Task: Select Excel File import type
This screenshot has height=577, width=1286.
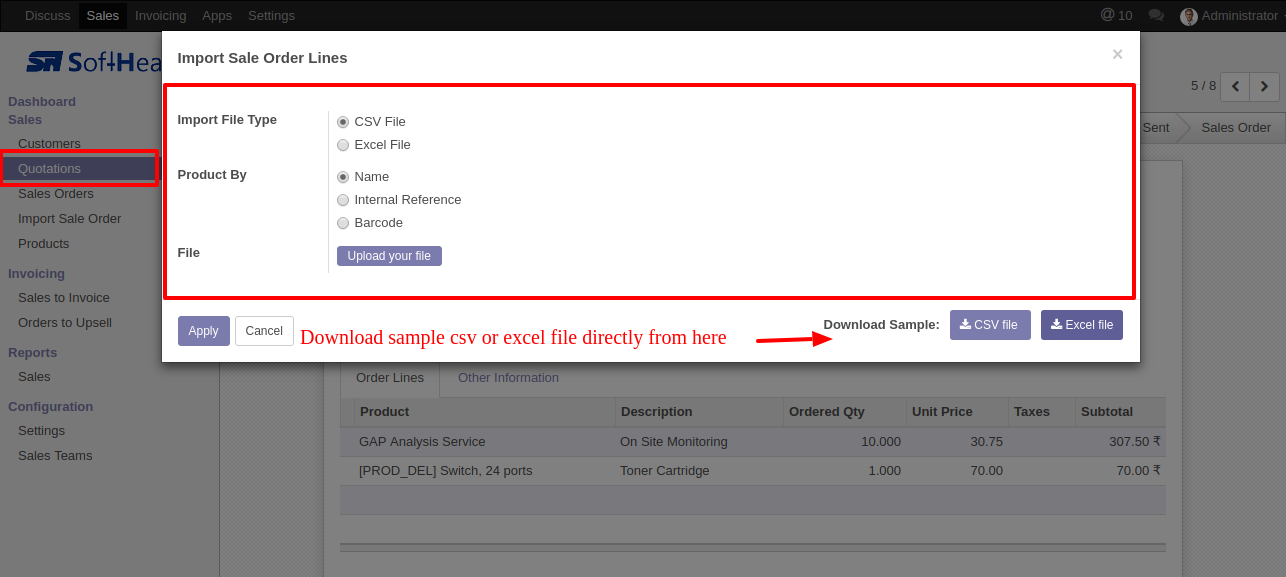Action: pyautogui.click(x=343, y=145)
